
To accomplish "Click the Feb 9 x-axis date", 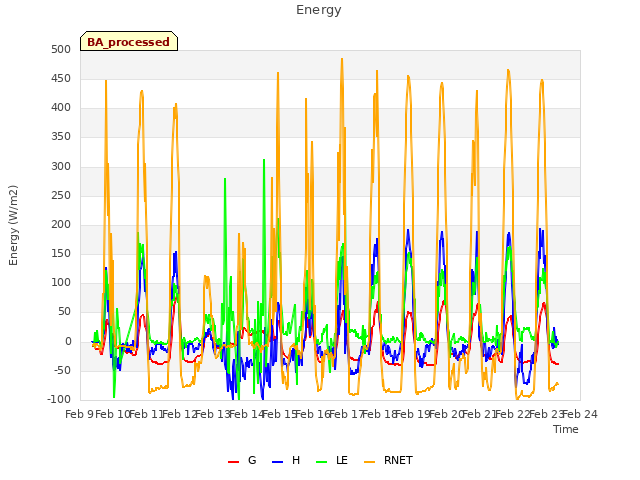I will click(x=78, y=415).
